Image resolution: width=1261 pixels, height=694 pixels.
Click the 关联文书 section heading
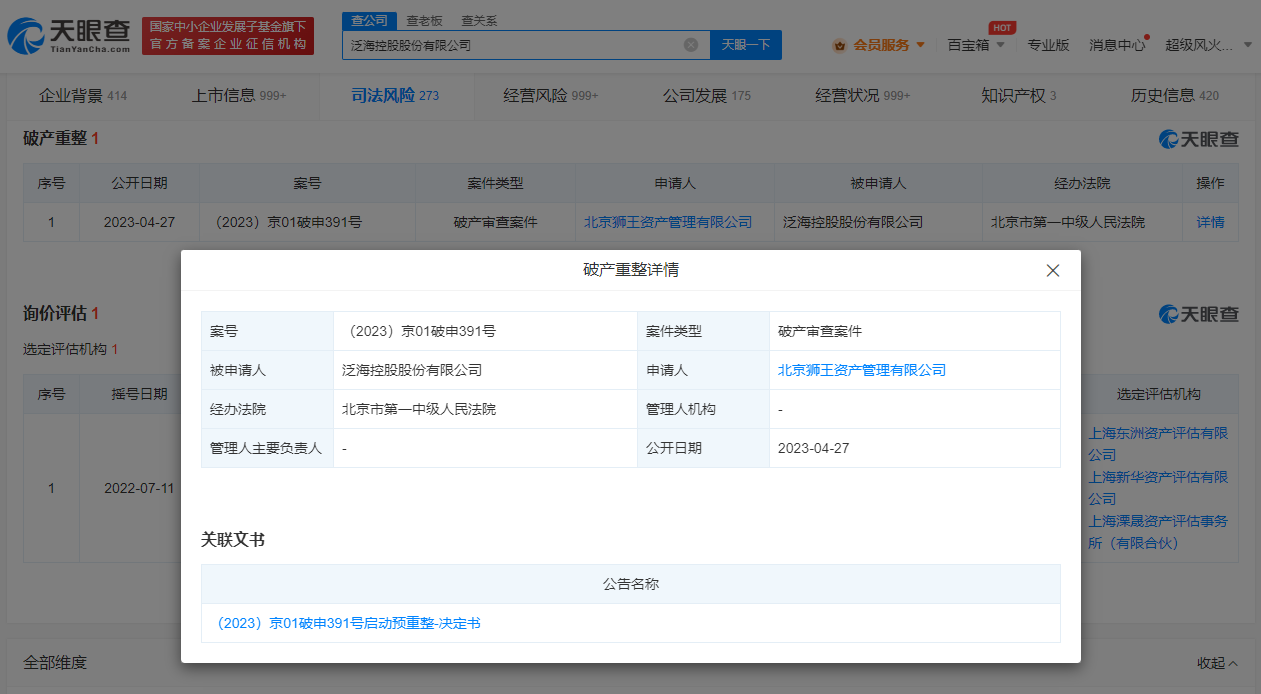click(233, 540)
